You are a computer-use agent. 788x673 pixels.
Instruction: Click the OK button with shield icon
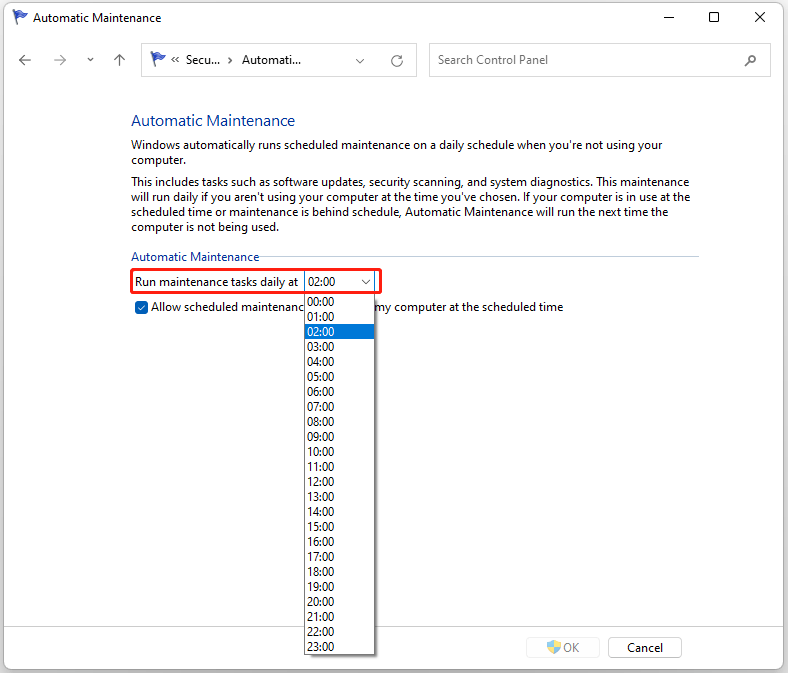[x=563, y=647]
